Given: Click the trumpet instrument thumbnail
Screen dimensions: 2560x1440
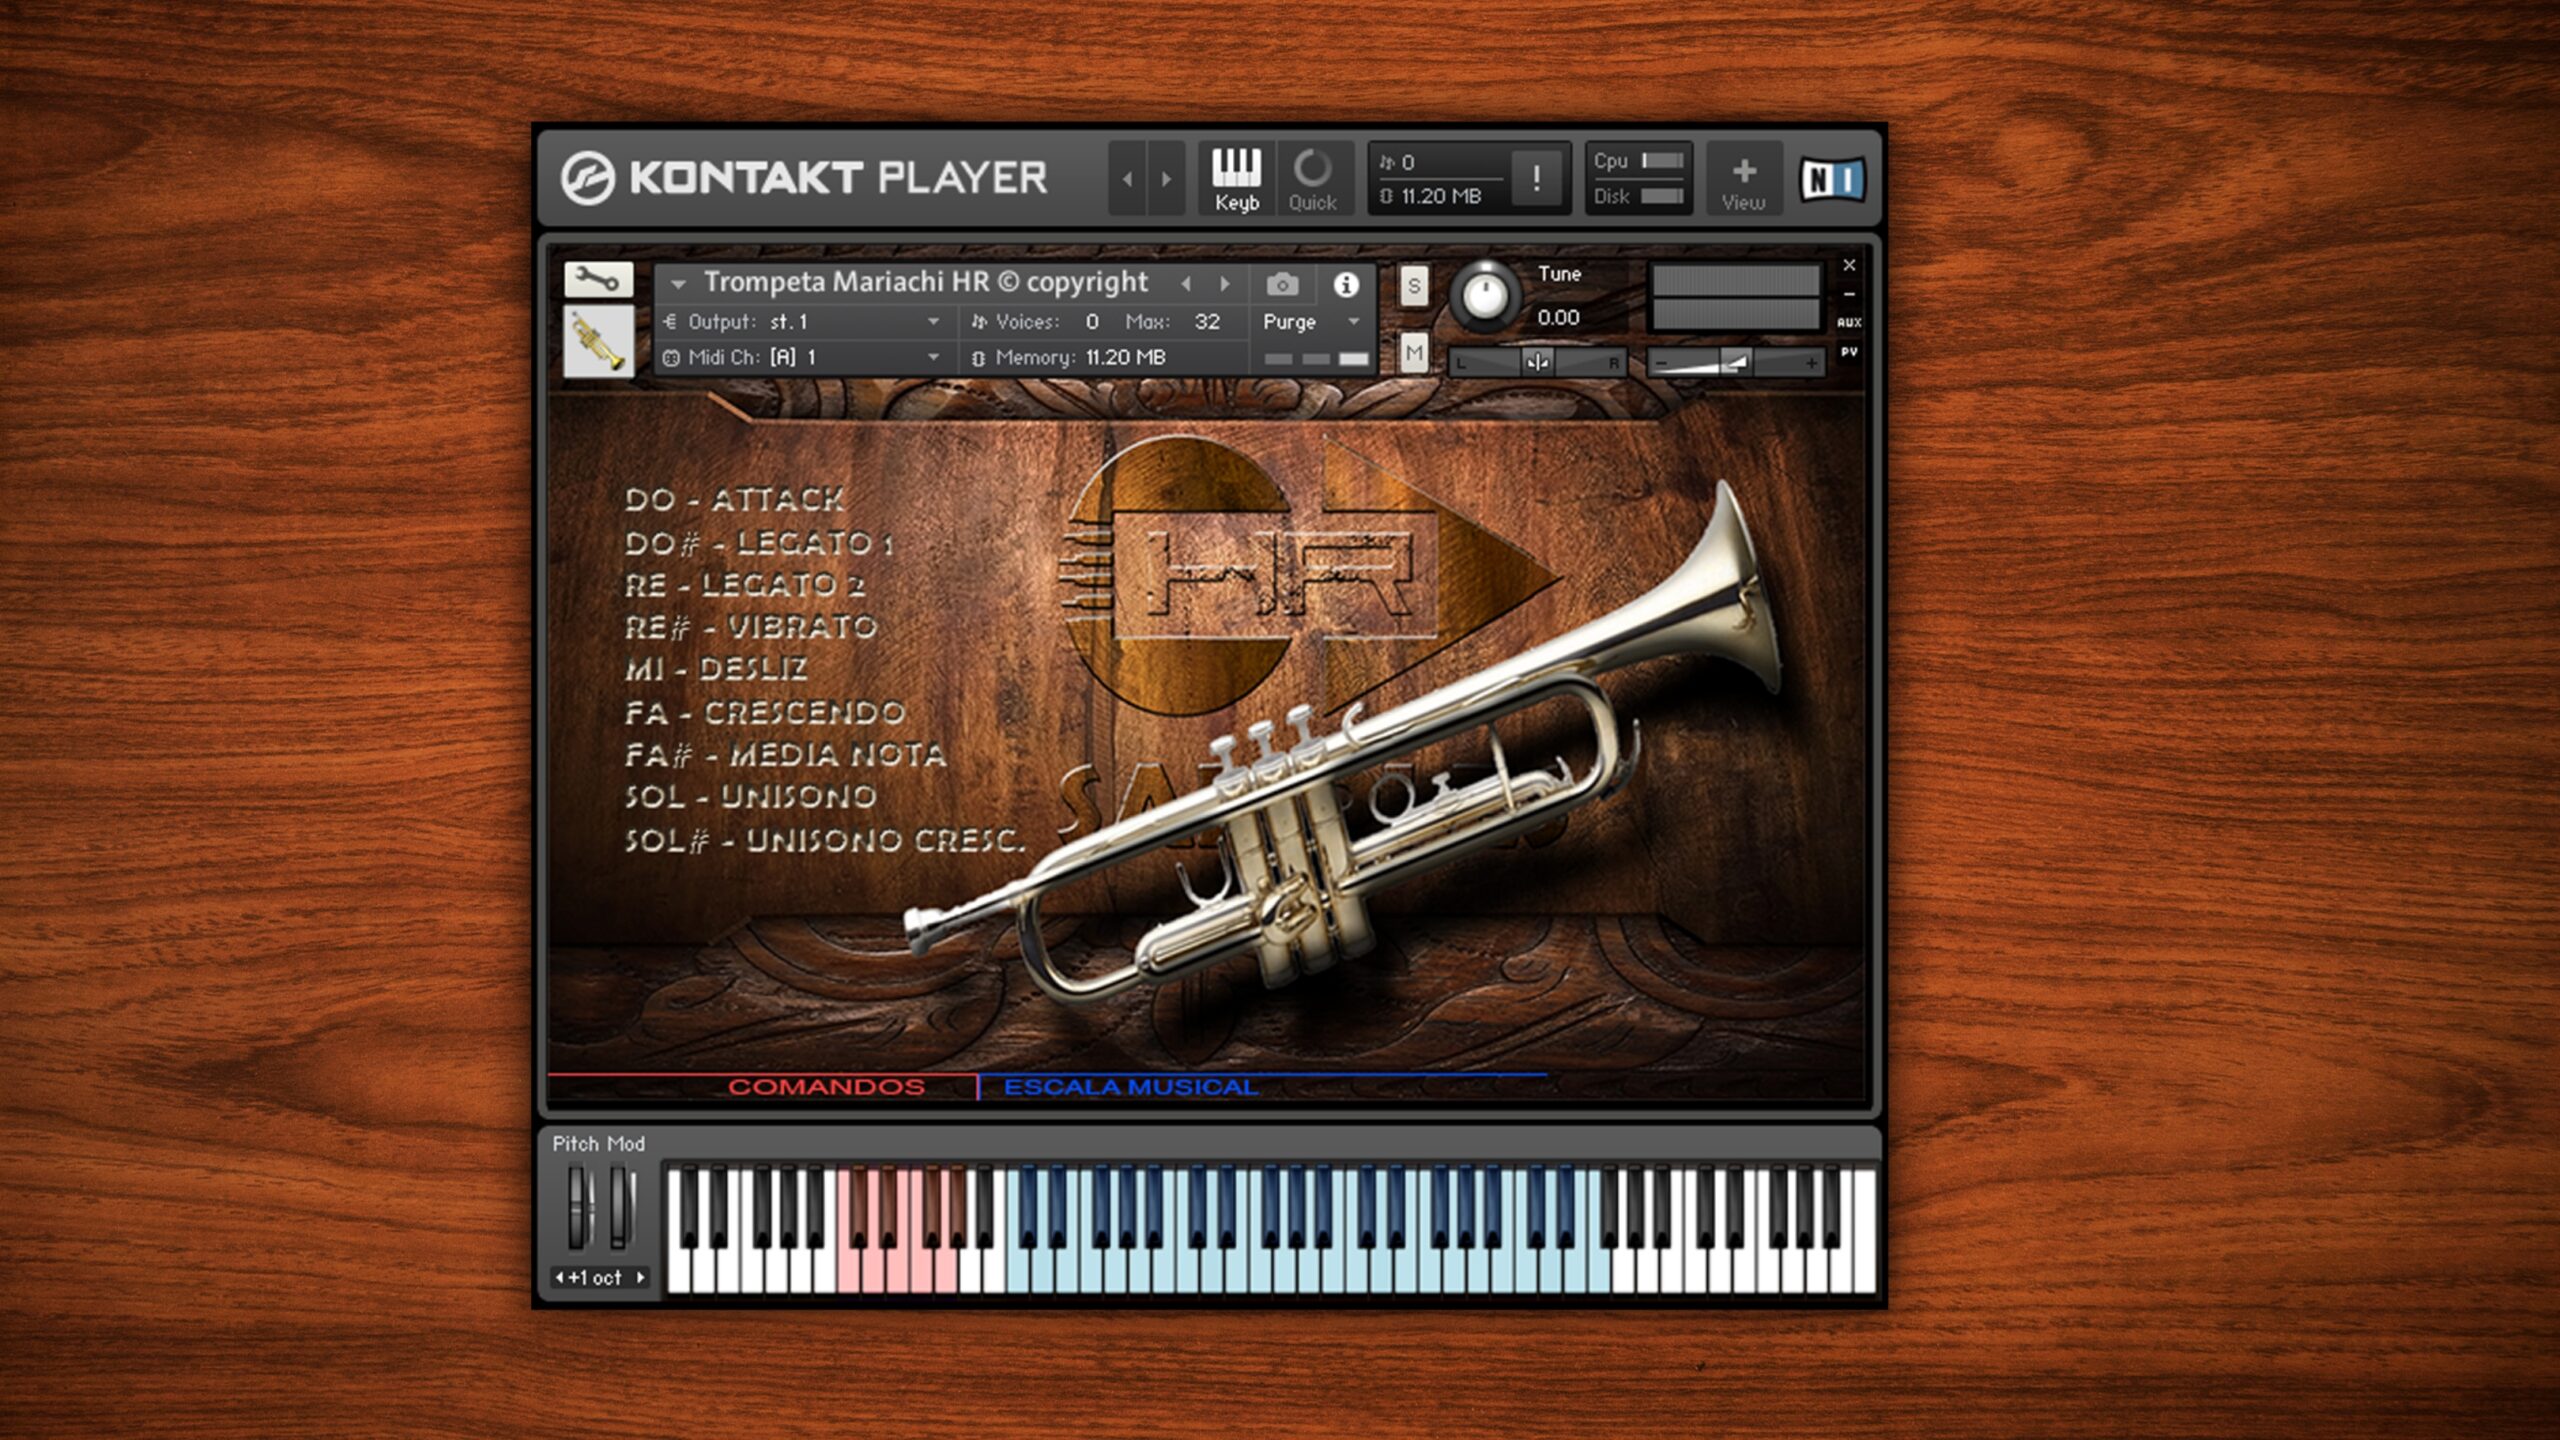Looking at the screenshot, I should click(x=598, y=341).
